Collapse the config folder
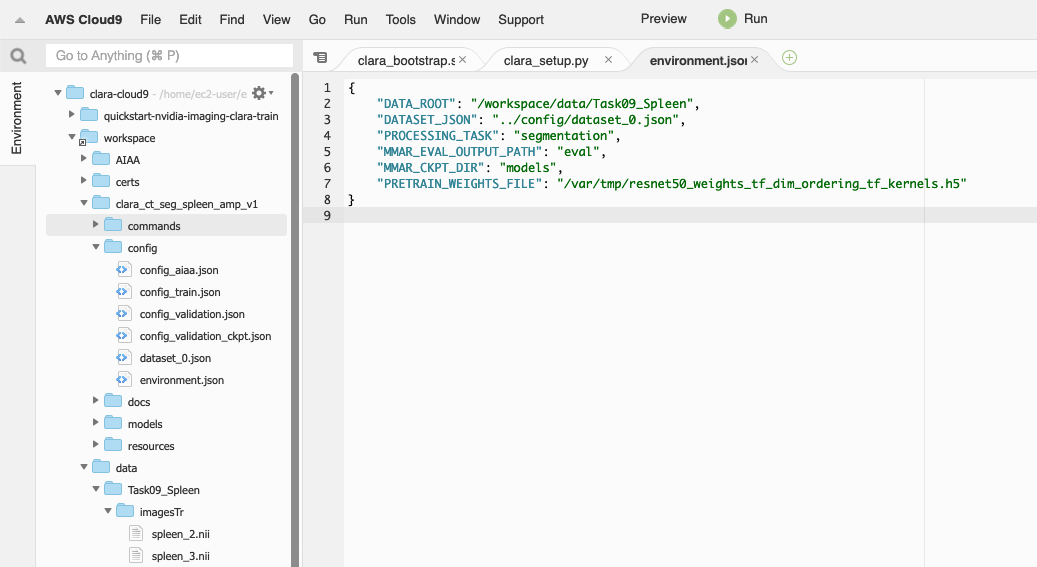1037x567 pixels. point(96,247)
